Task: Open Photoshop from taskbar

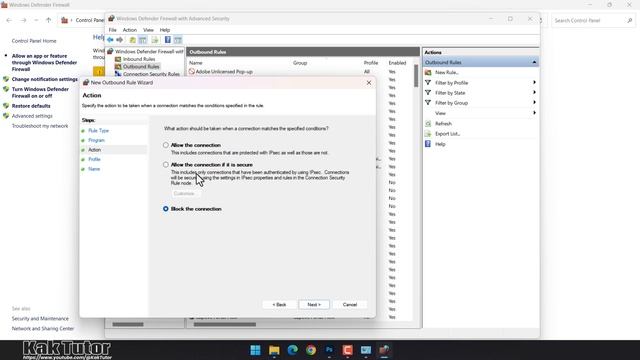Action: coord(329,350)
